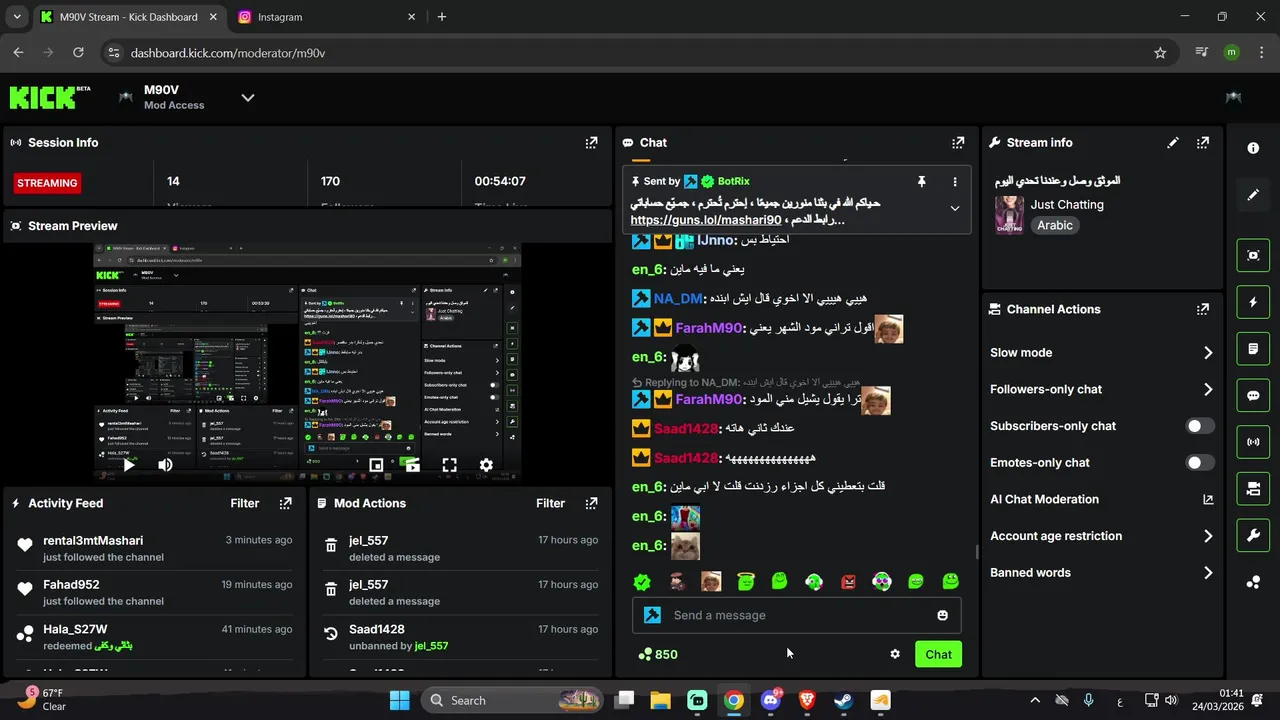
Task: Open pinned message three-dot options menu
Action: 955,182
